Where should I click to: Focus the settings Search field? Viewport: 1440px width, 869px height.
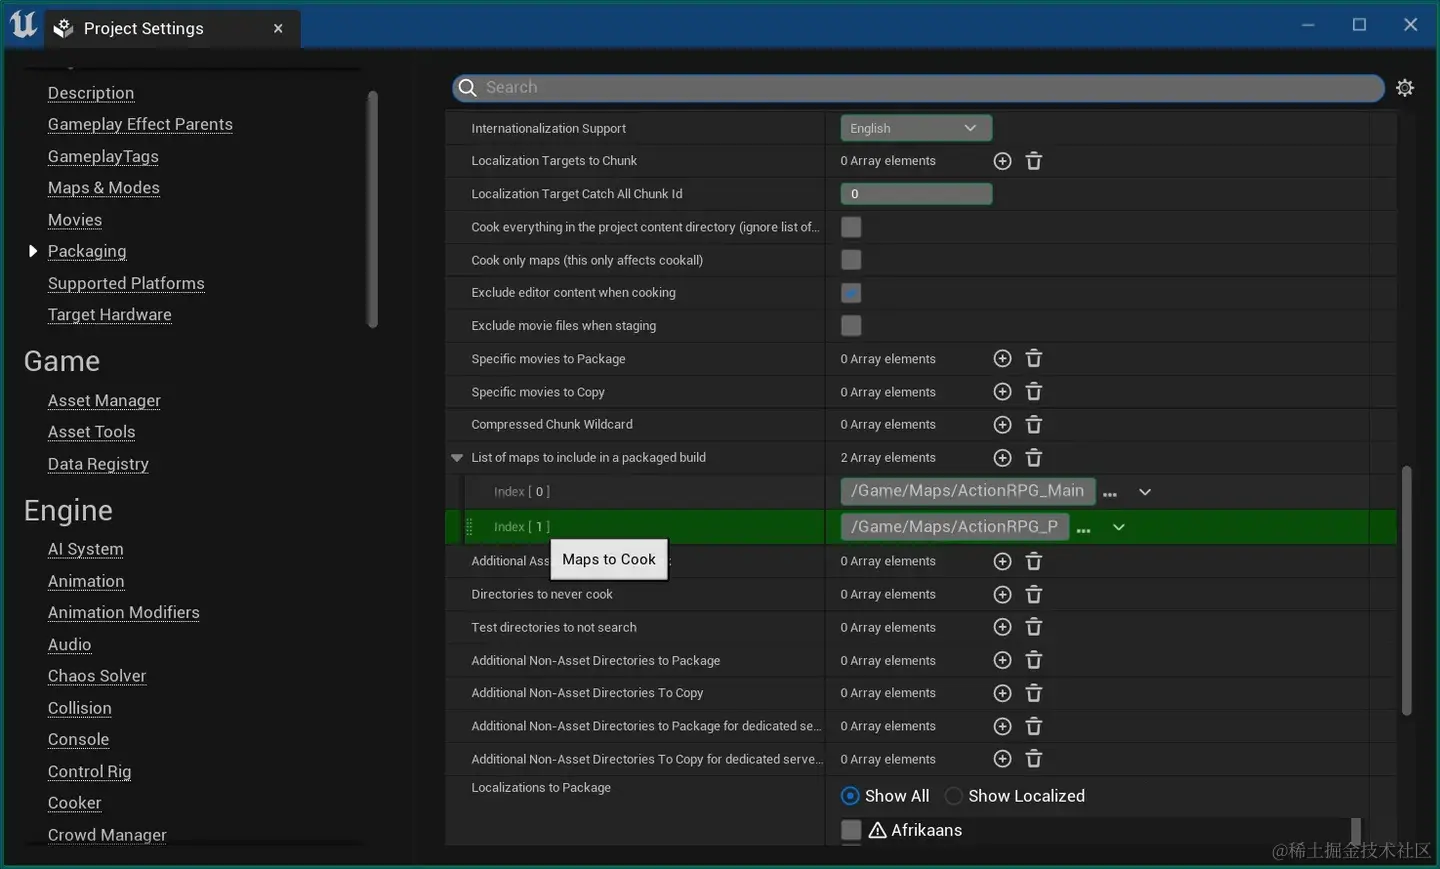coord(918,88)
